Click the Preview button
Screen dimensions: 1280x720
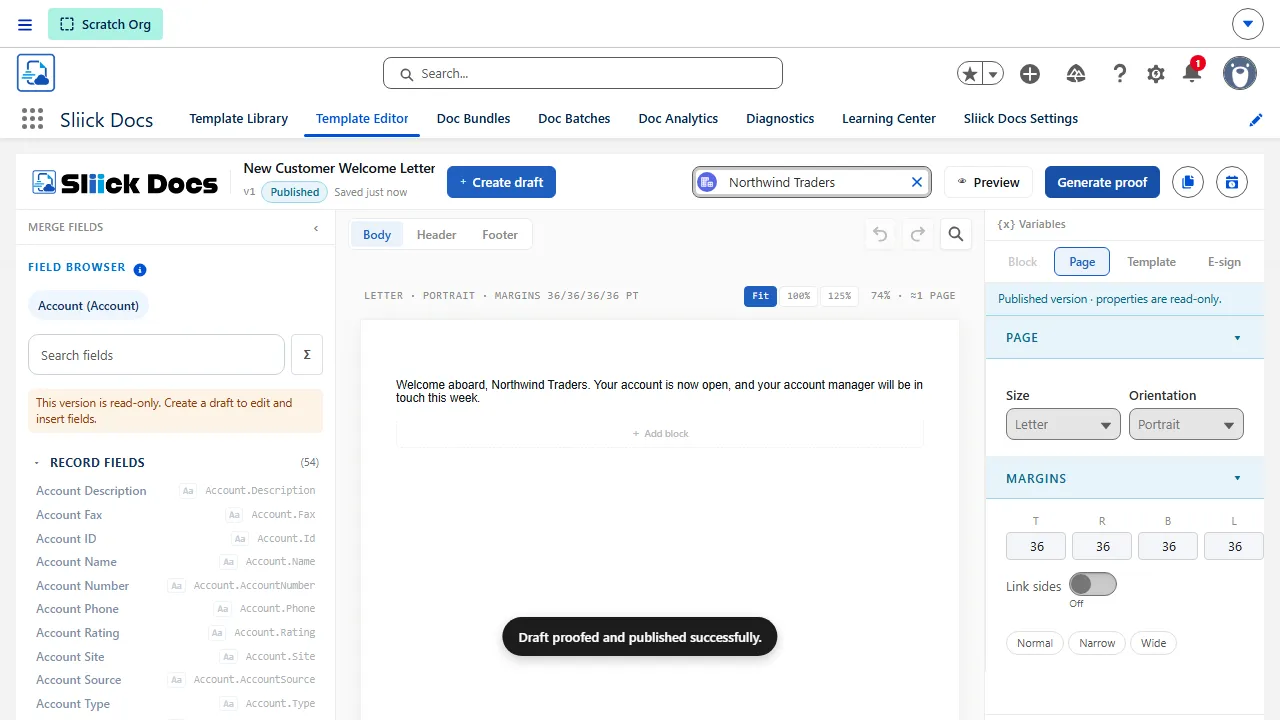pyautogui.click(x=988, y=182)
